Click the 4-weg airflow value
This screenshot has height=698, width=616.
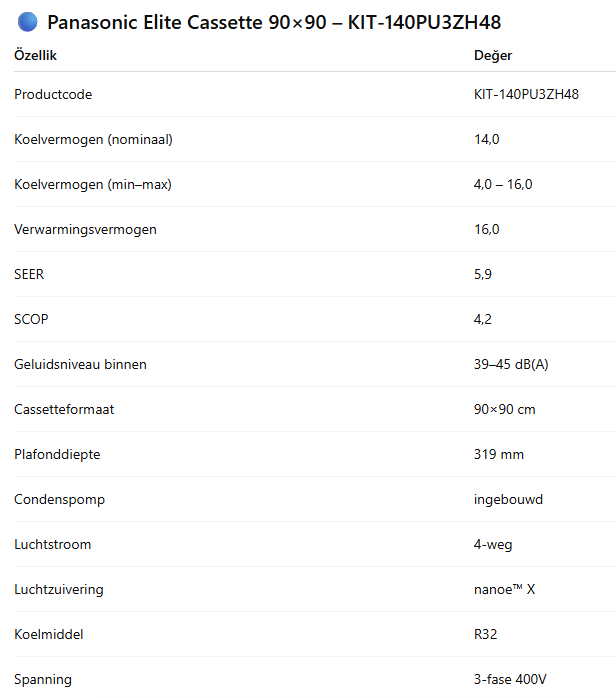point(493,544)
